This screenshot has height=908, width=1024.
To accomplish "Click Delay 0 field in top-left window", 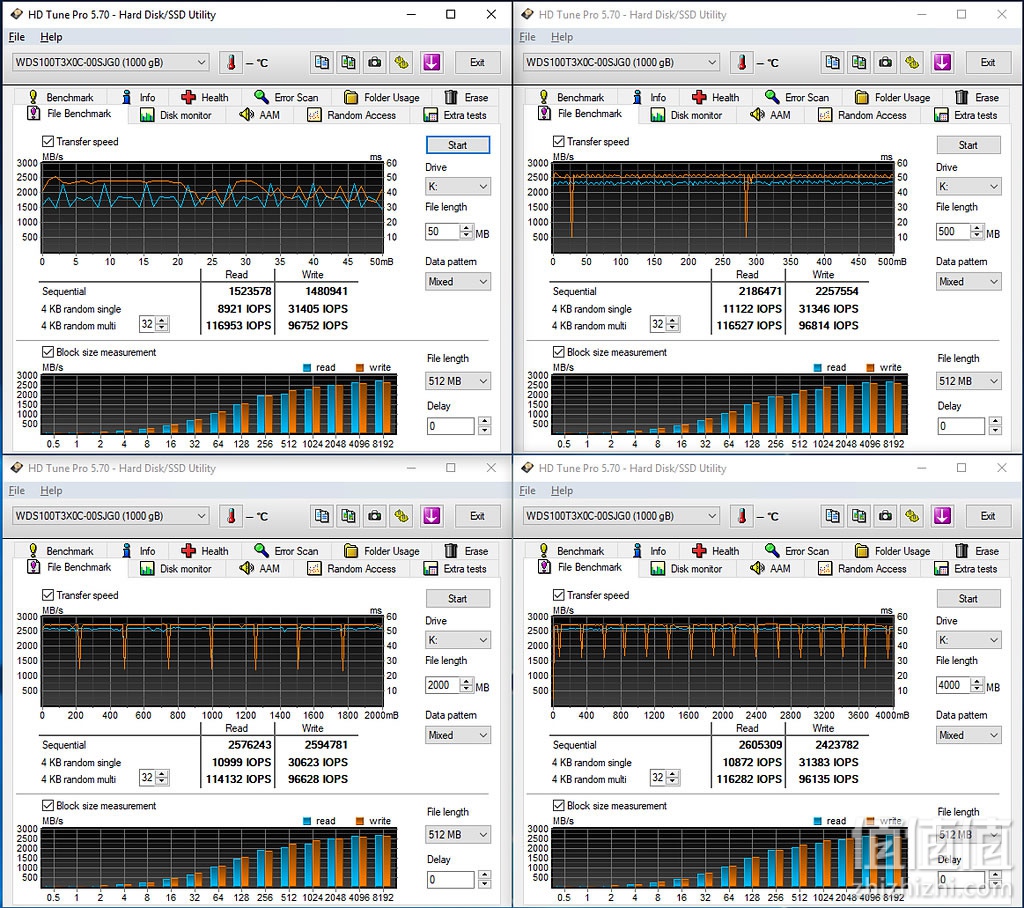I will click(451, 426).
